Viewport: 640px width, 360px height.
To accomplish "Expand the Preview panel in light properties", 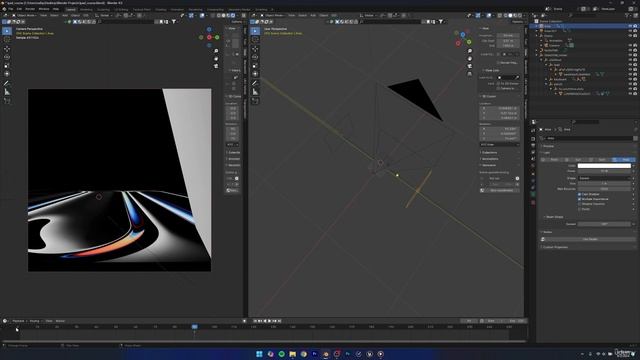I will 549,146.
